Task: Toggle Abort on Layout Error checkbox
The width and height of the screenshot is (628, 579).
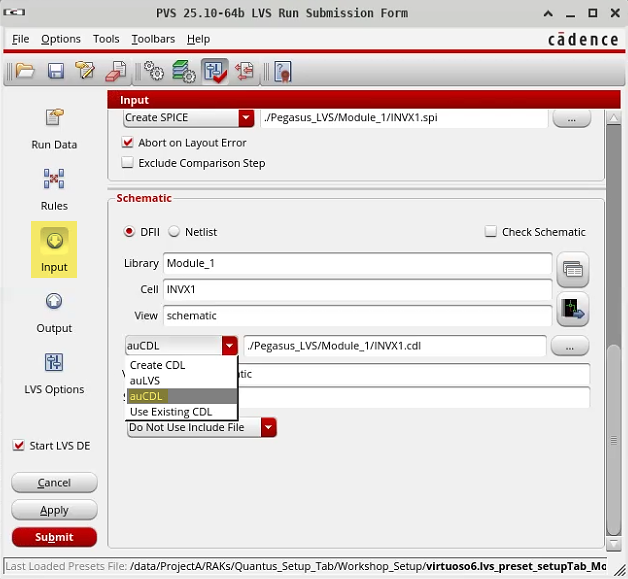Action: [x=127, y=142]
